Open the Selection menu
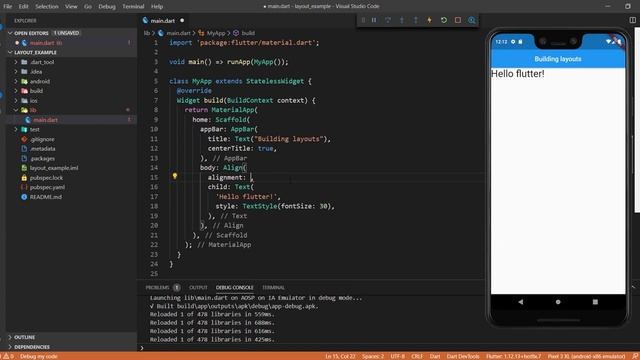 click(x=47, y=7)
